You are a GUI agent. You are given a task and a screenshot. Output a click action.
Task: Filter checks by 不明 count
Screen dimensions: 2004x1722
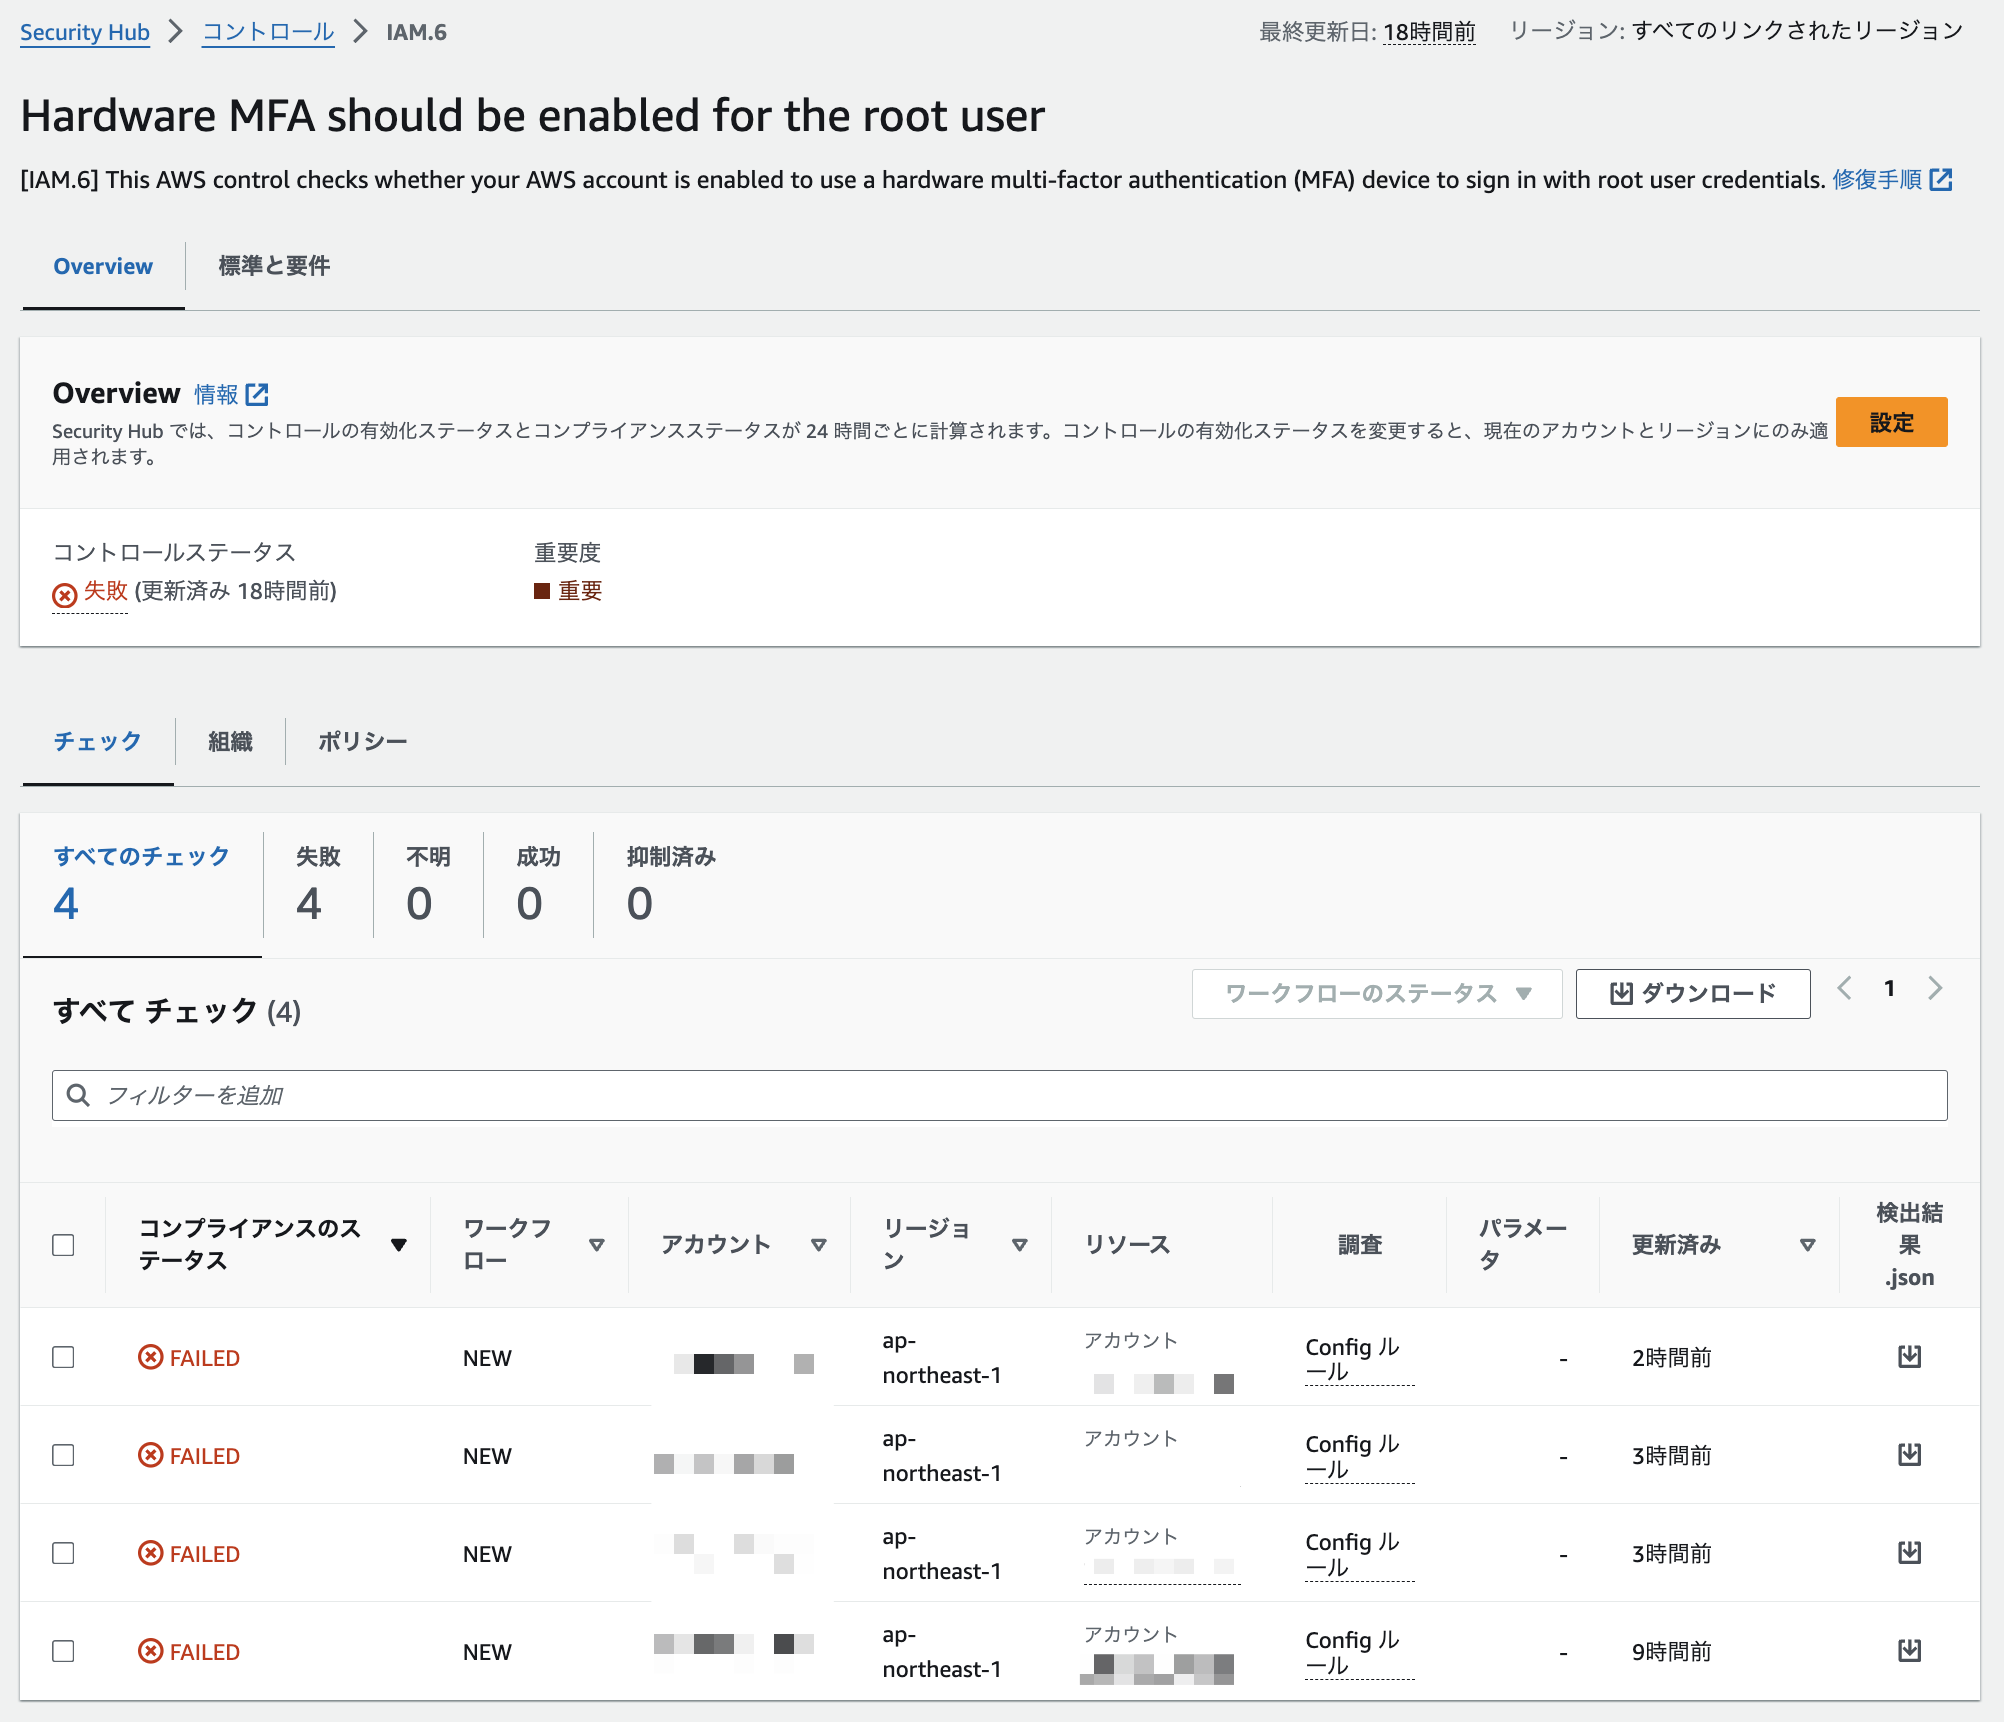428,886
